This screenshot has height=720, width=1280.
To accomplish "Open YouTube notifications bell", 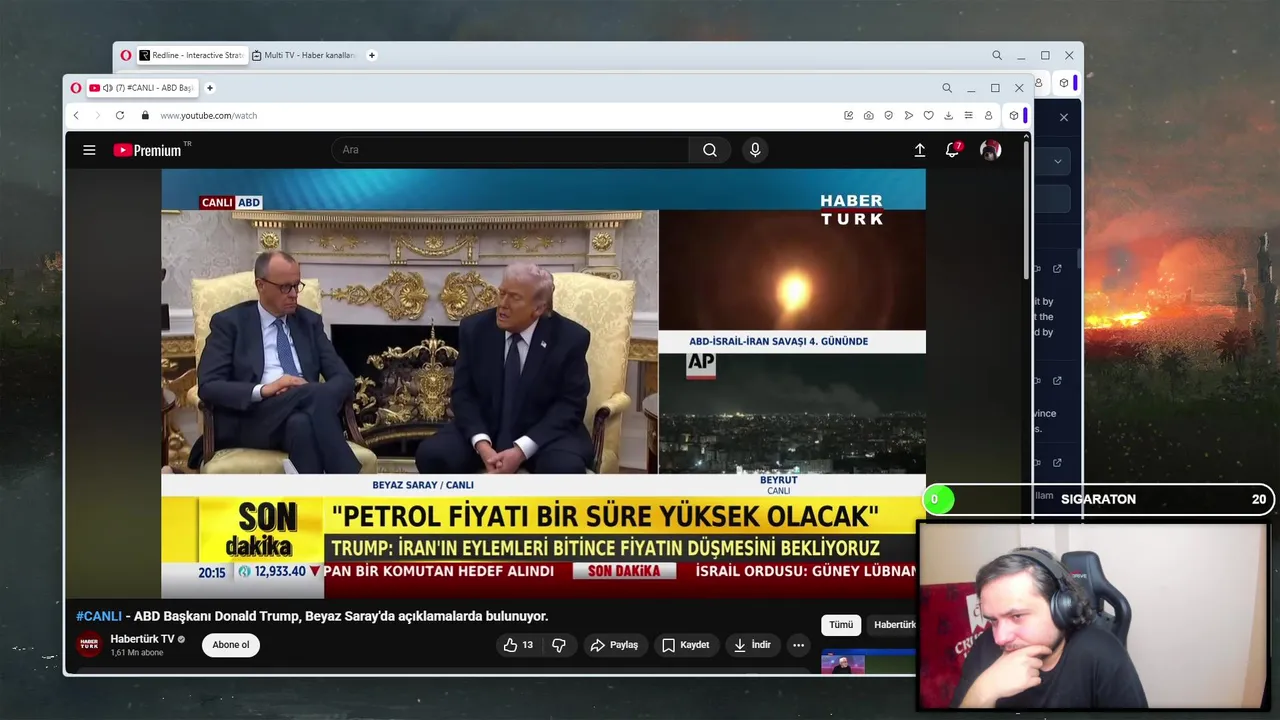I will coord(953,150).
